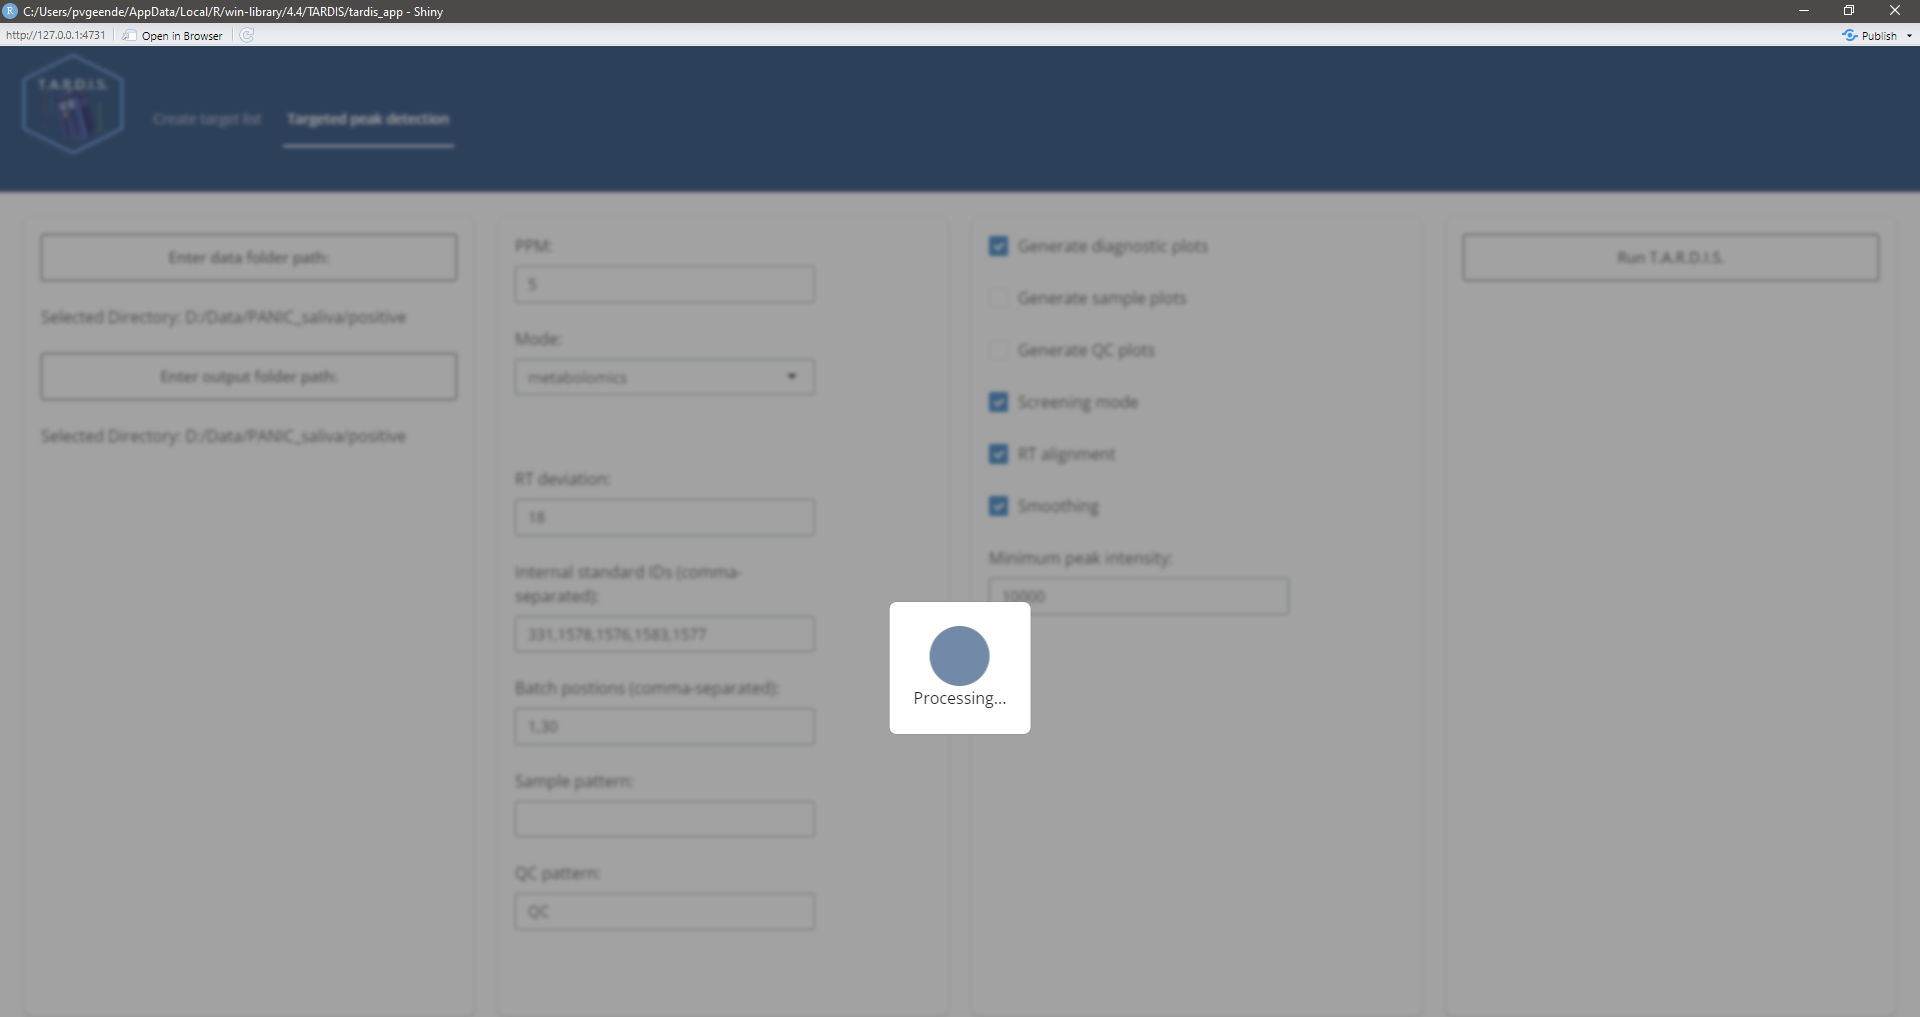Click the Enter data folder path button

249,258
